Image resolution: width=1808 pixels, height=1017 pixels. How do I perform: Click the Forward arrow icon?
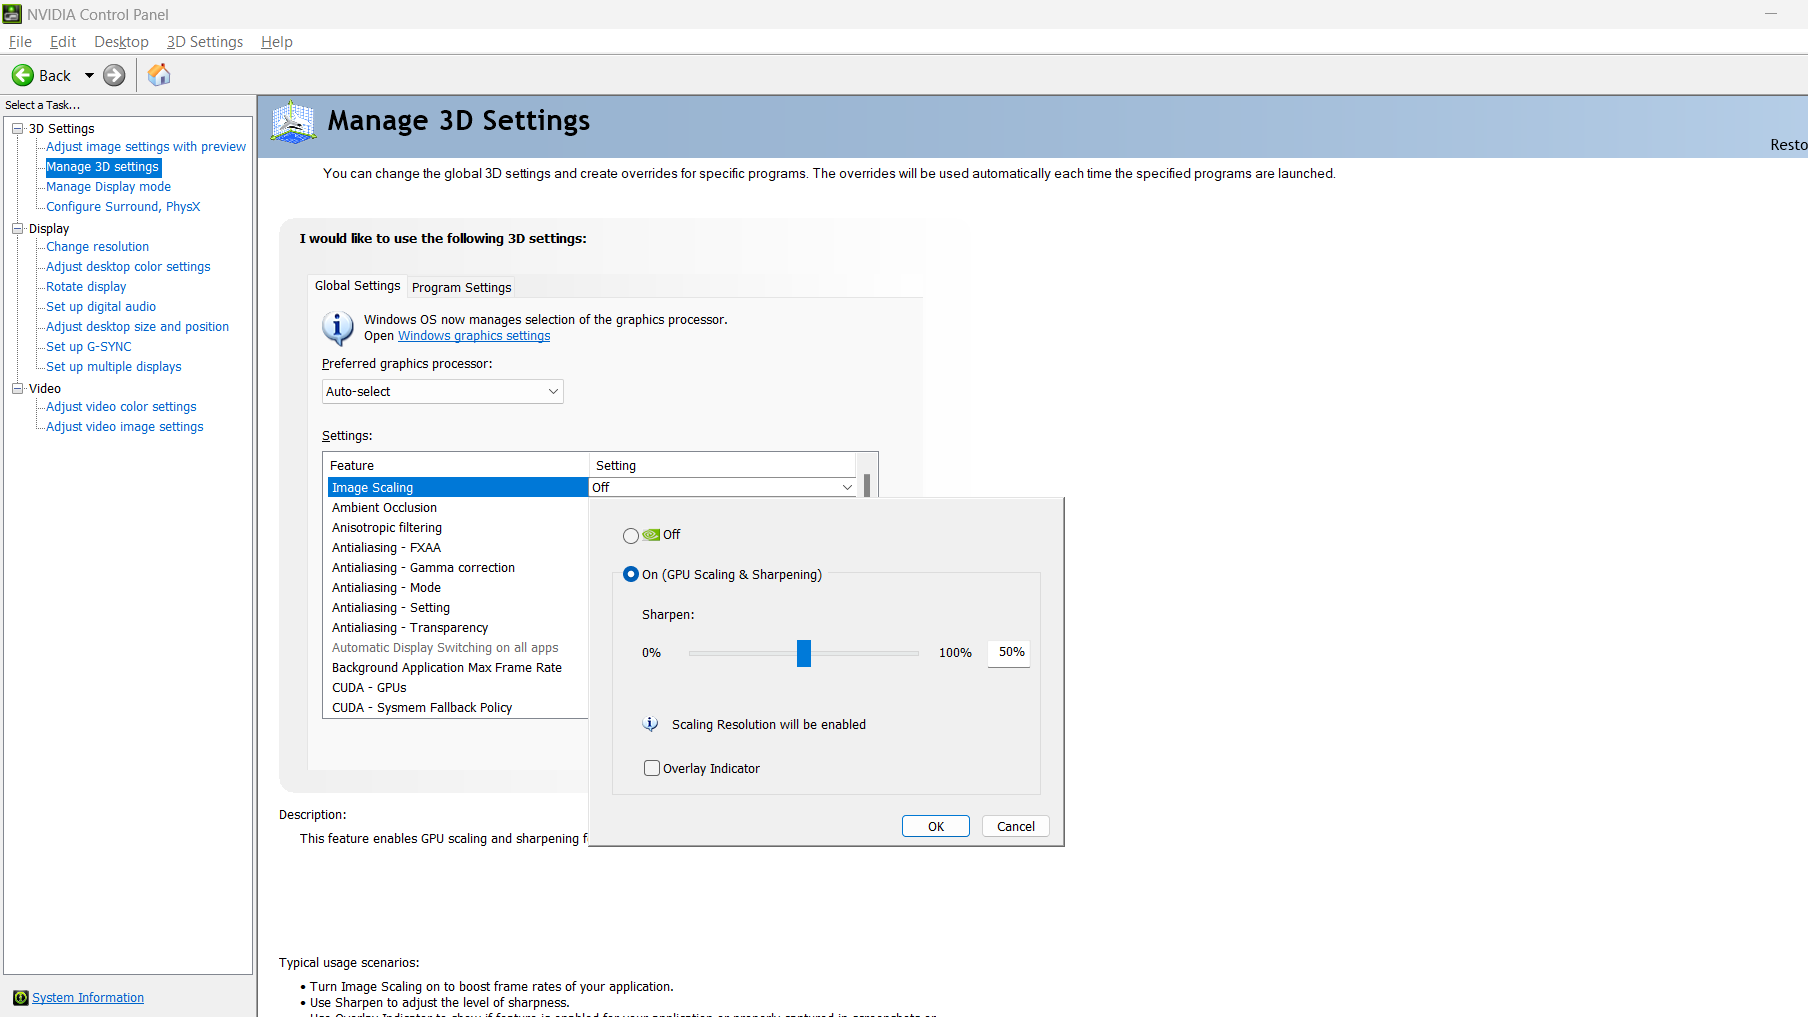point(115,75)
